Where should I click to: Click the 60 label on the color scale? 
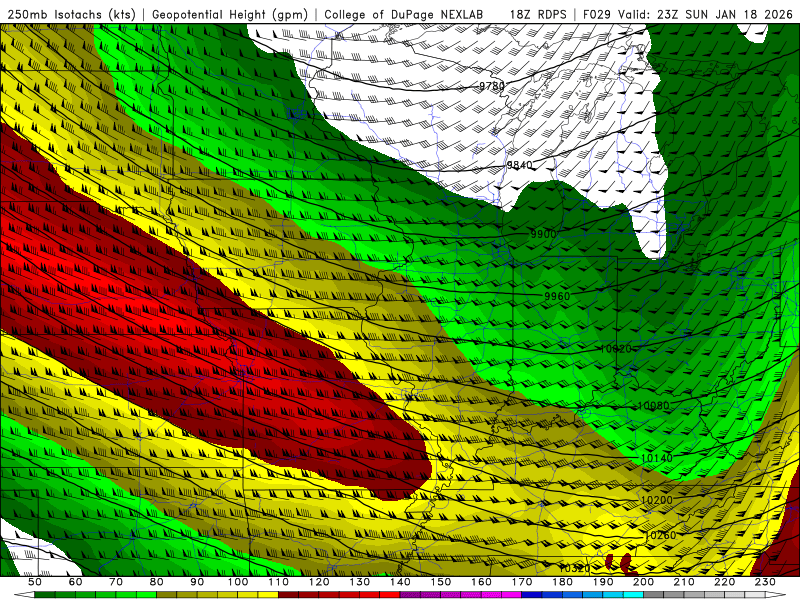(x=76, y=582)
